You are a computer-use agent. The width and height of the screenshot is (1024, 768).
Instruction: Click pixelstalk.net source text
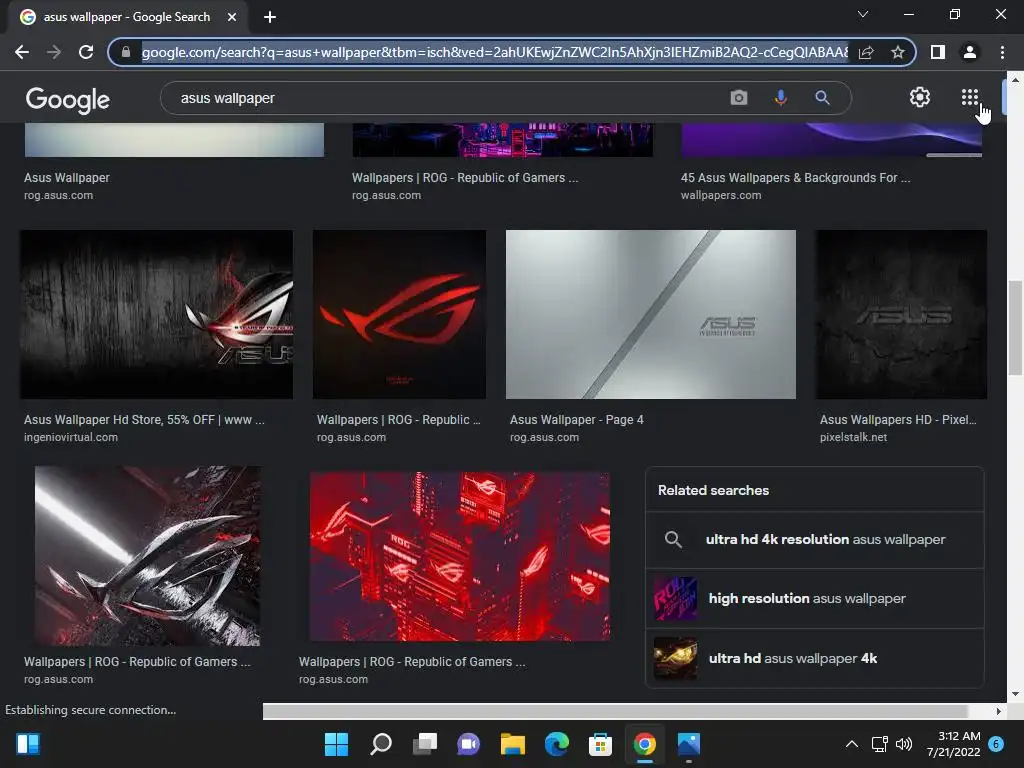click(x=853, y=437)
